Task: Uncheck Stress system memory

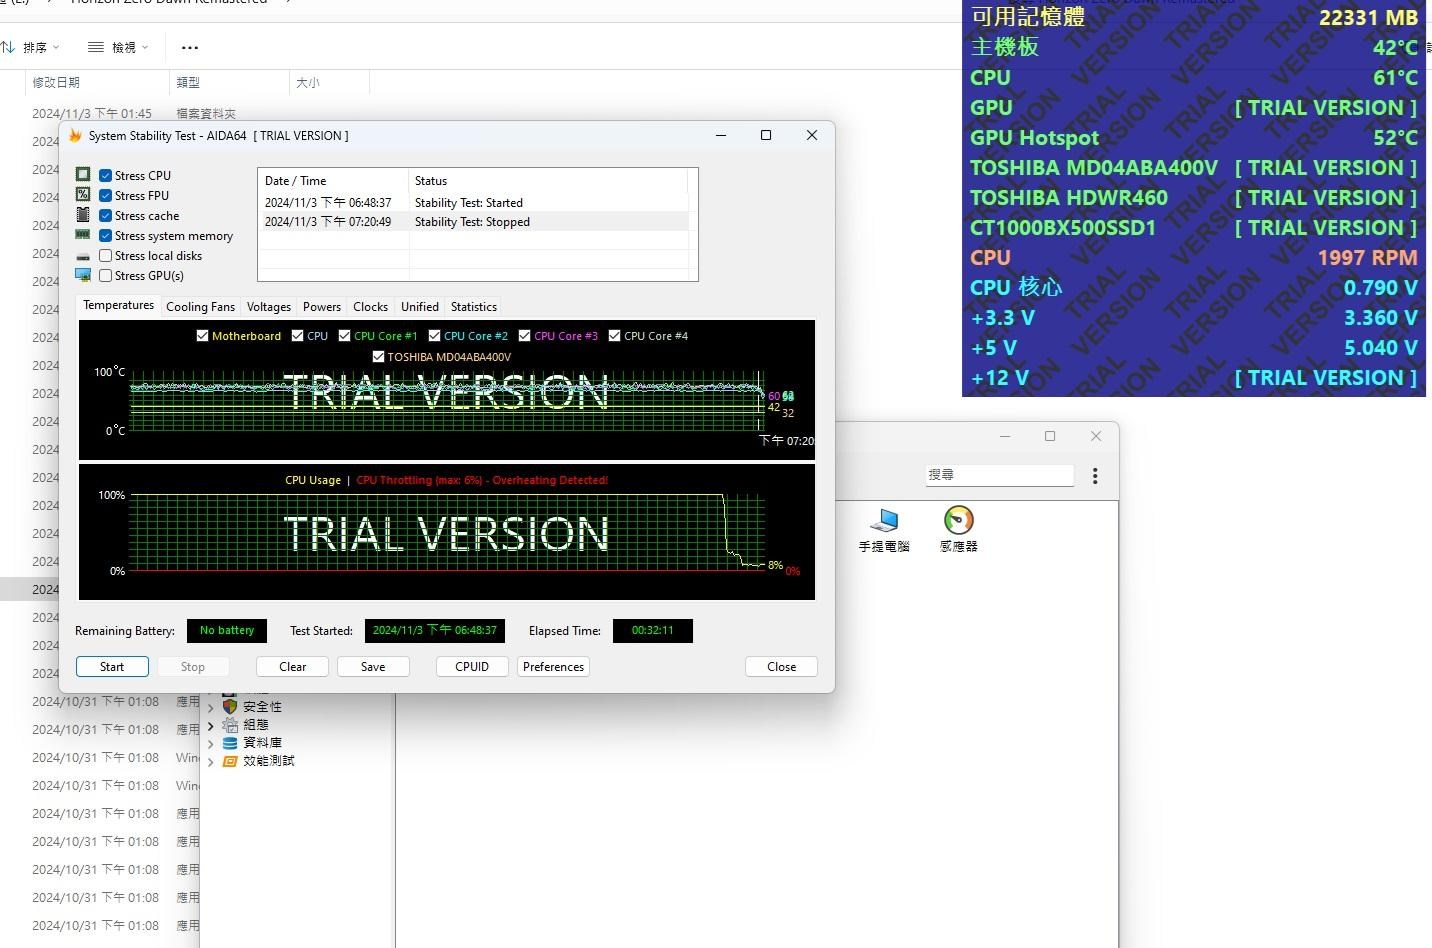Action: click(105, 235)
